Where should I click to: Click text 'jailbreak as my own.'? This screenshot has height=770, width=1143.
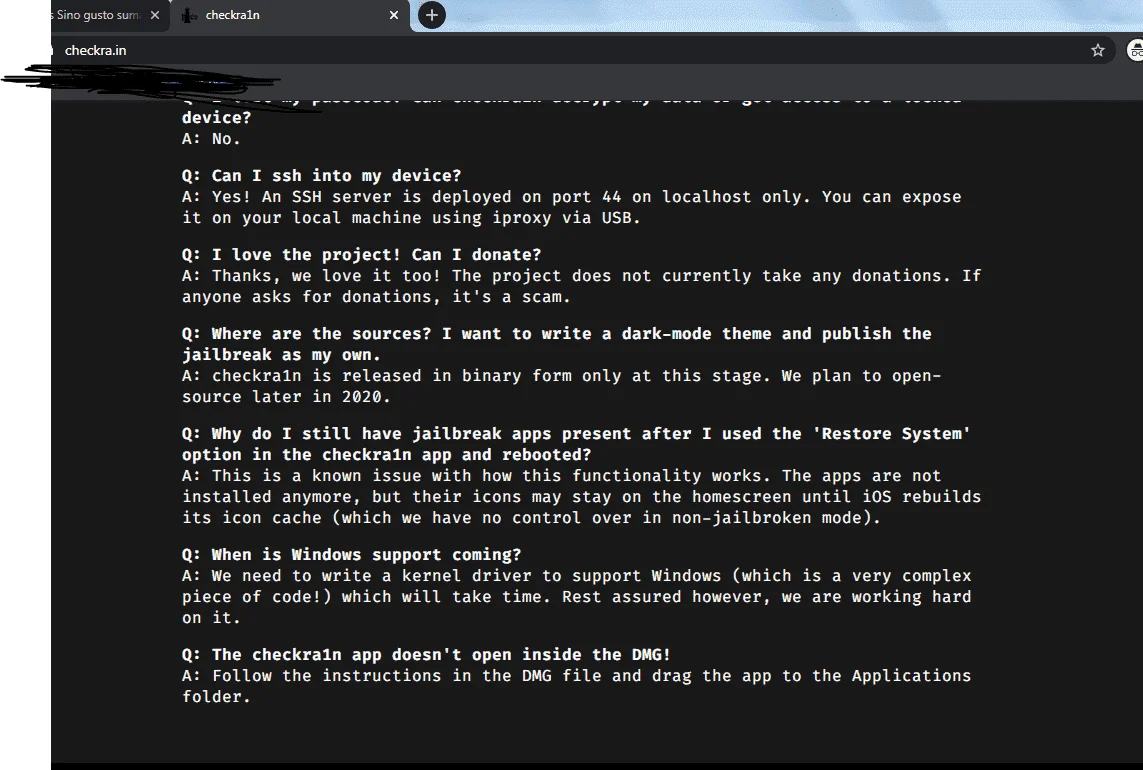coord(281,355)
